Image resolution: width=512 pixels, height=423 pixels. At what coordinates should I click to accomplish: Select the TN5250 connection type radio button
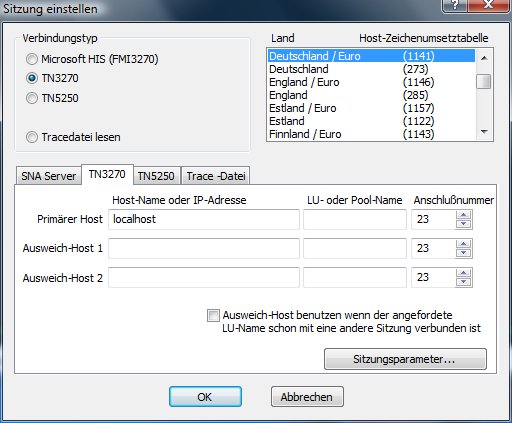coord(32,98)
